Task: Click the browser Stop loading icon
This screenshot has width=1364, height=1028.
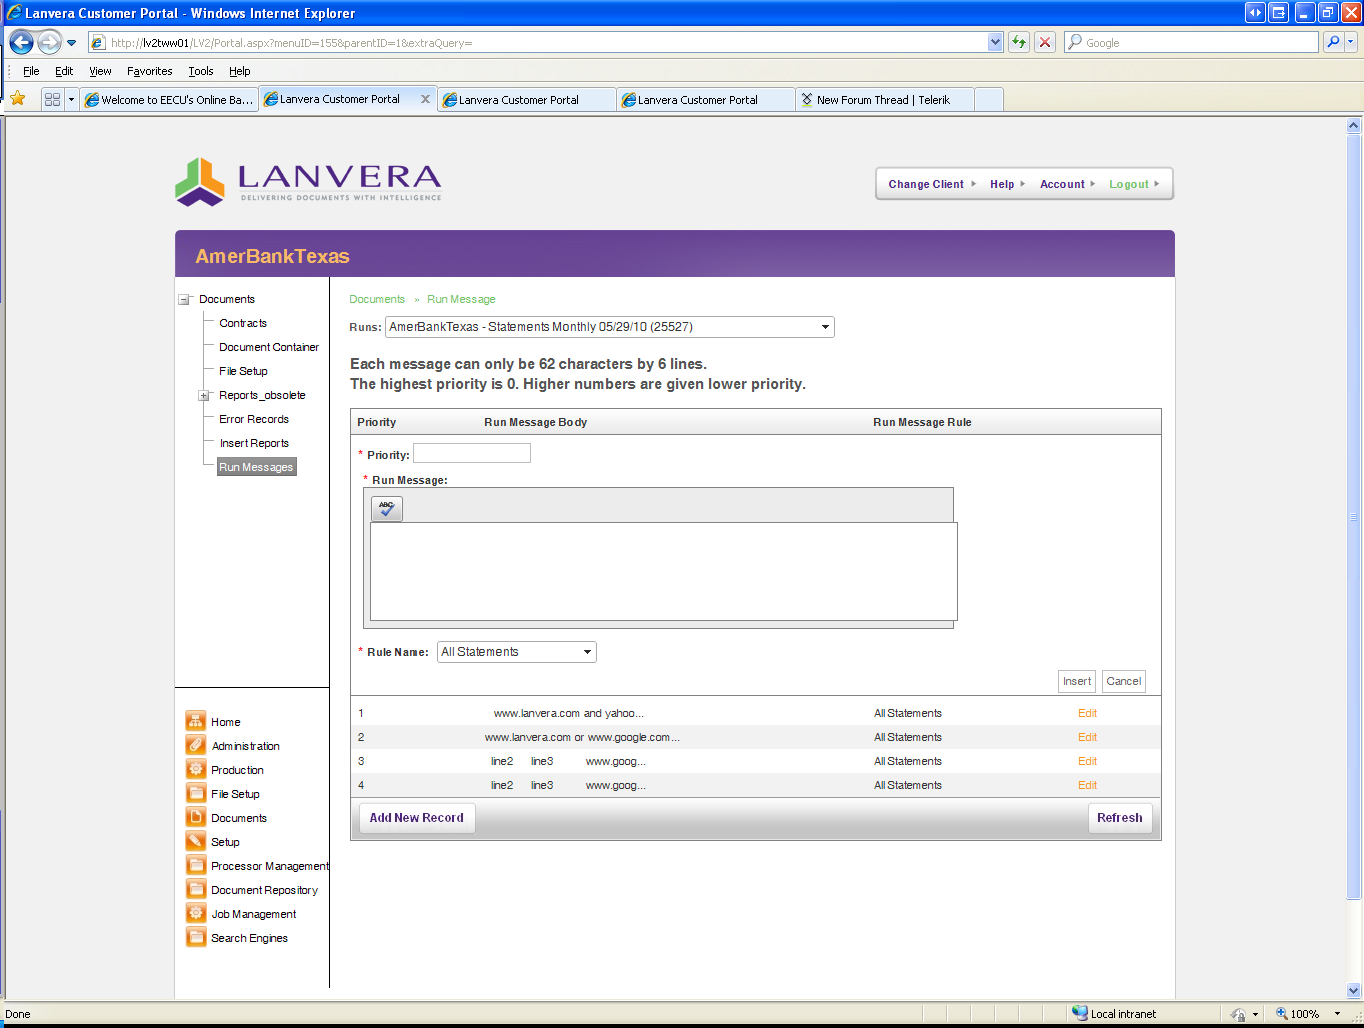Action: tap(1045, 42)
